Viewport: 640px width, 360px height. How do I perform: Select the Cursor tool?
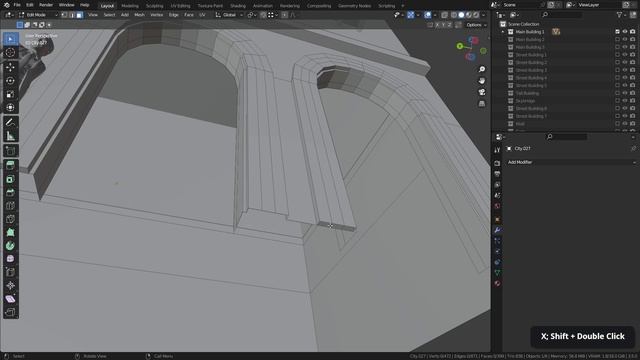(11, 53)
